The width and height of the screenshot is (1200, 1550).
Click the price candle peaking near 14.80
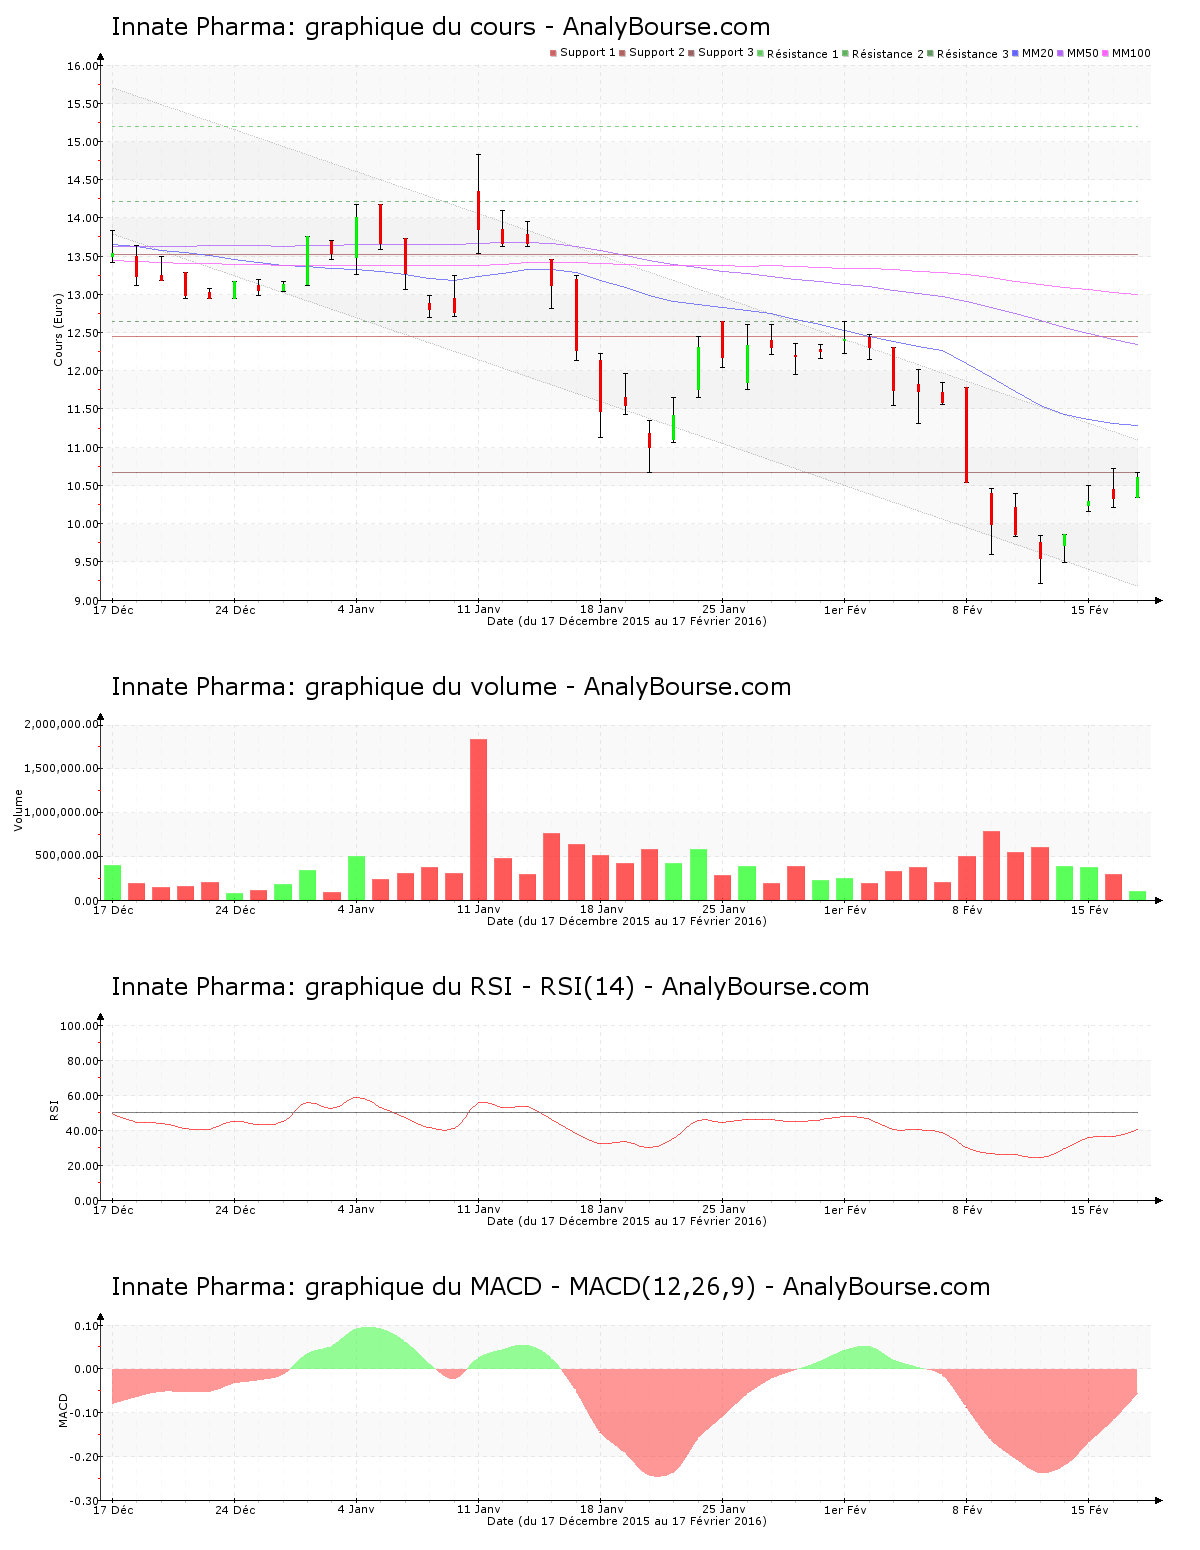click(478, 204)
